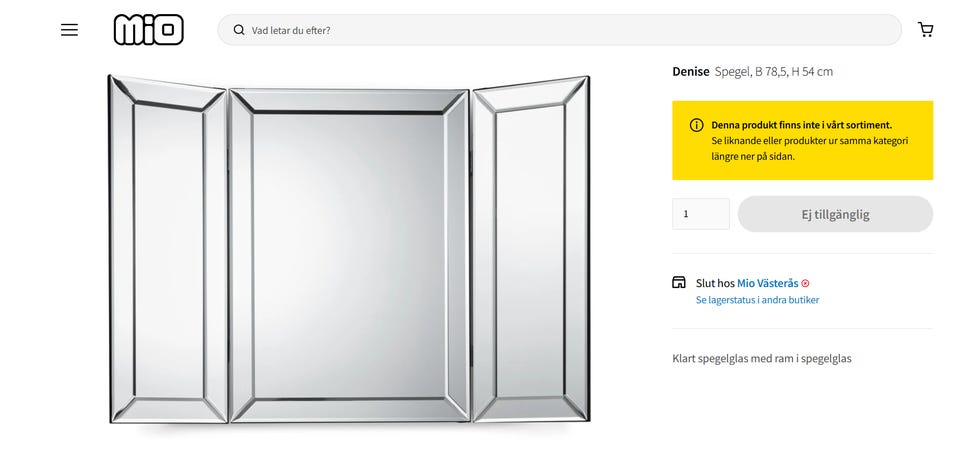Click the store icon beside Slut hos
Image resolution: width=960 pixels, height=451 pixels.
click(x=679, y=283)
